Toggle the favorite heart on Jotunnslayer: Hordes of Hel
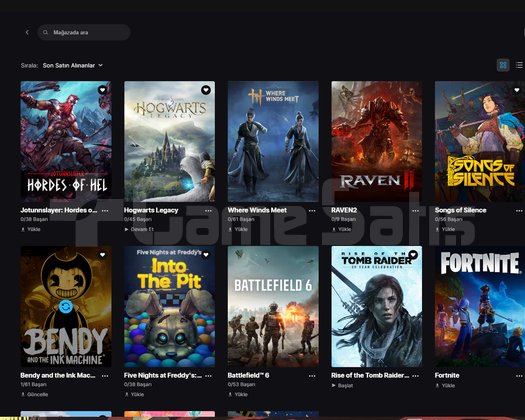Viewport: 525px width, 420px height. tap(102, 89)
